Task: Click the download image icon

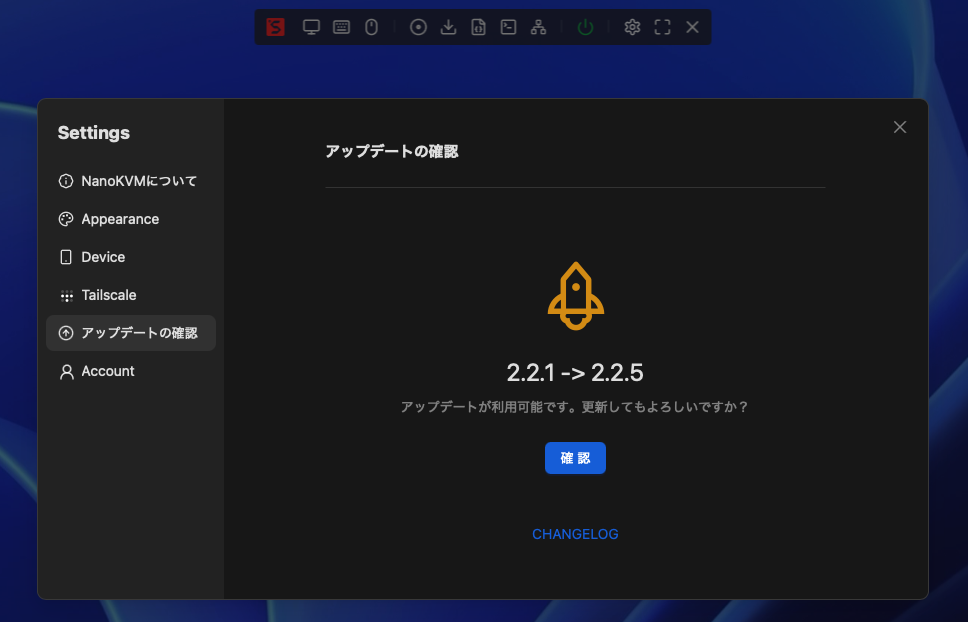Action: tap(449, 27)
